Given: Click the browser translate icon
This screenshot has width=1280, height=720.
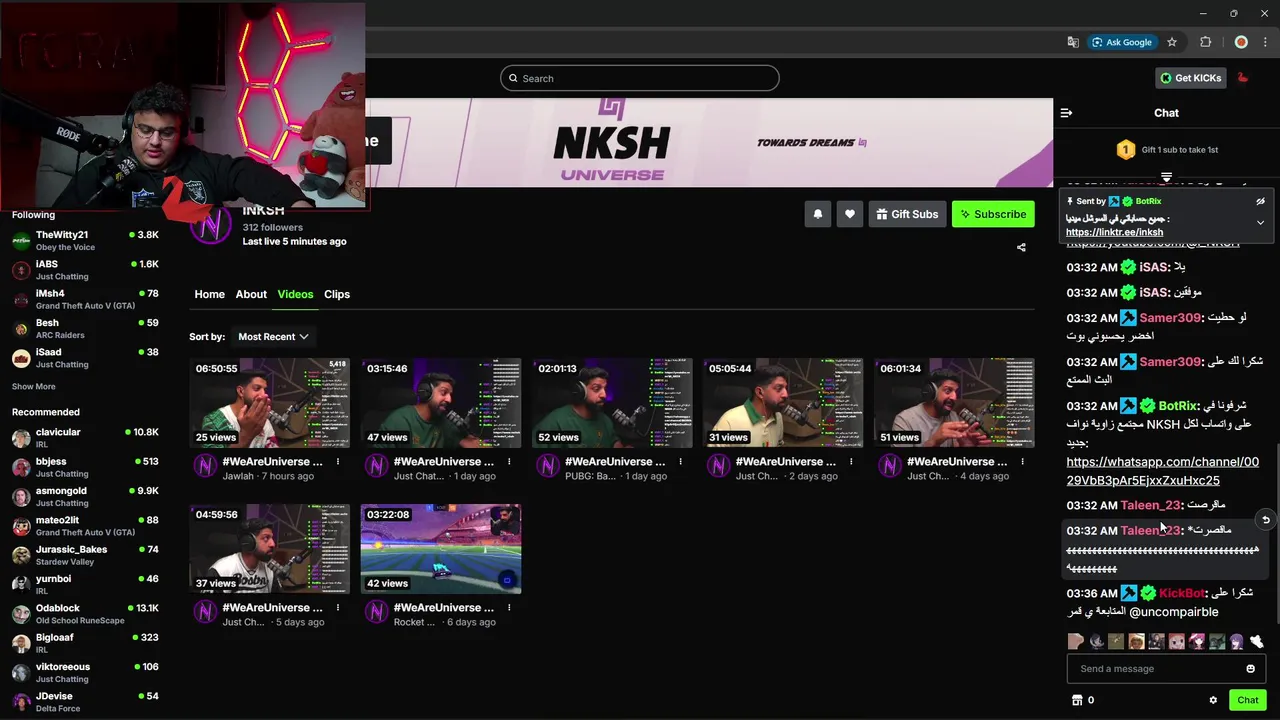Looking at the screenshot, I should (x=1073, y=42).
